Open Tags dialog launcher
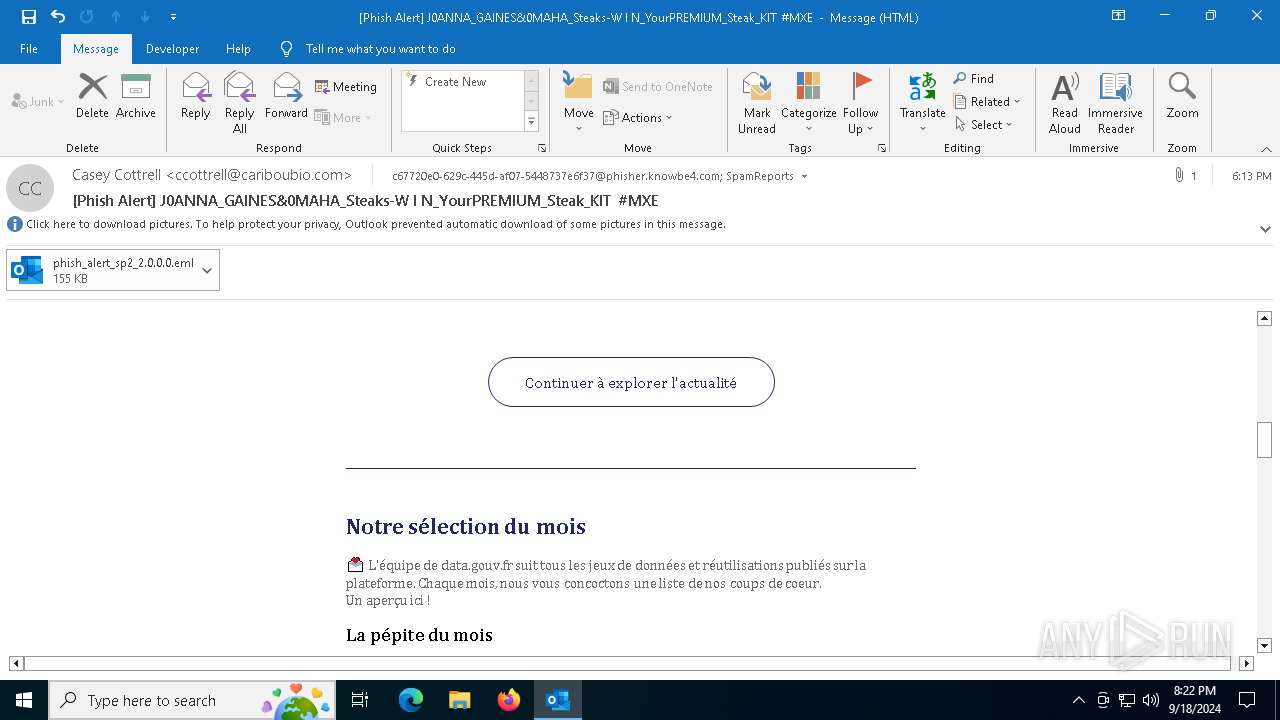The width and height of the screenshot is (1280, 720). (x=882, y=148)
